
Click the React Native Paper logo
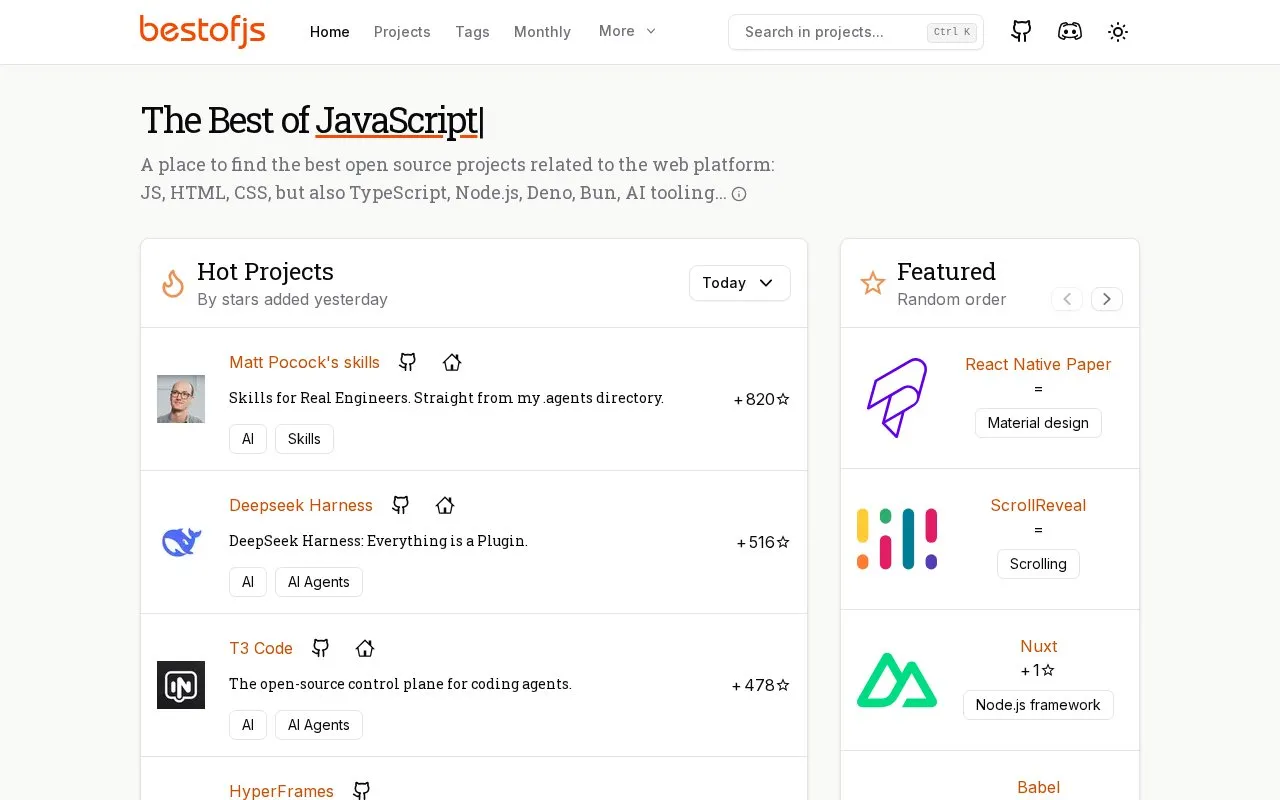pyautogui.click(x=897, y=398)
